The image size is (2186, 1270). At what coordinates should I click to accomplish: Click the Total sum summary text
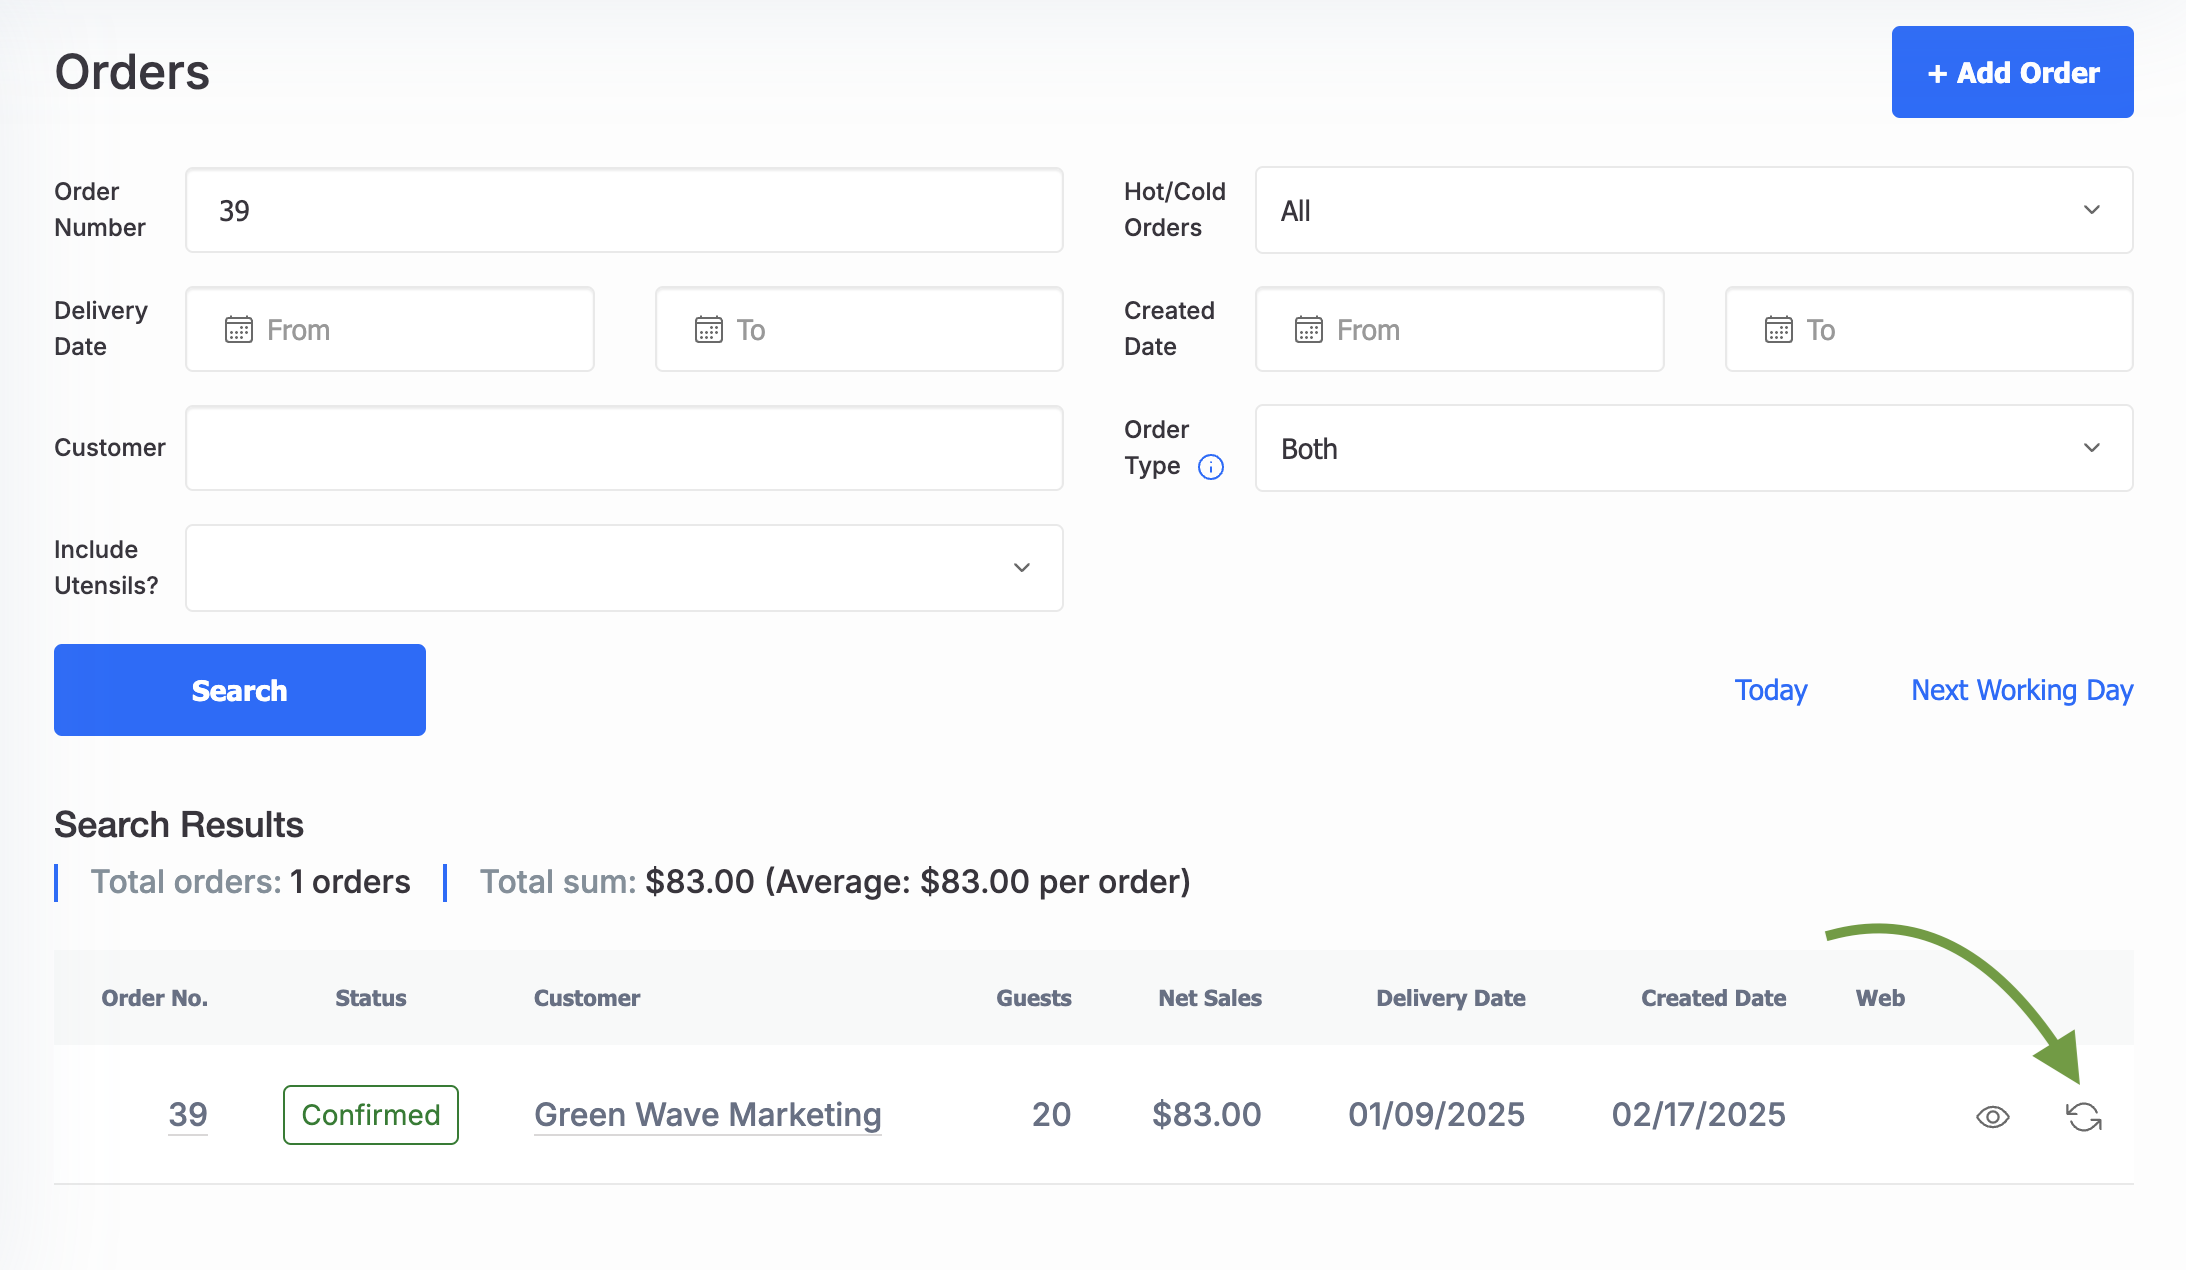[x=835, y=882]
